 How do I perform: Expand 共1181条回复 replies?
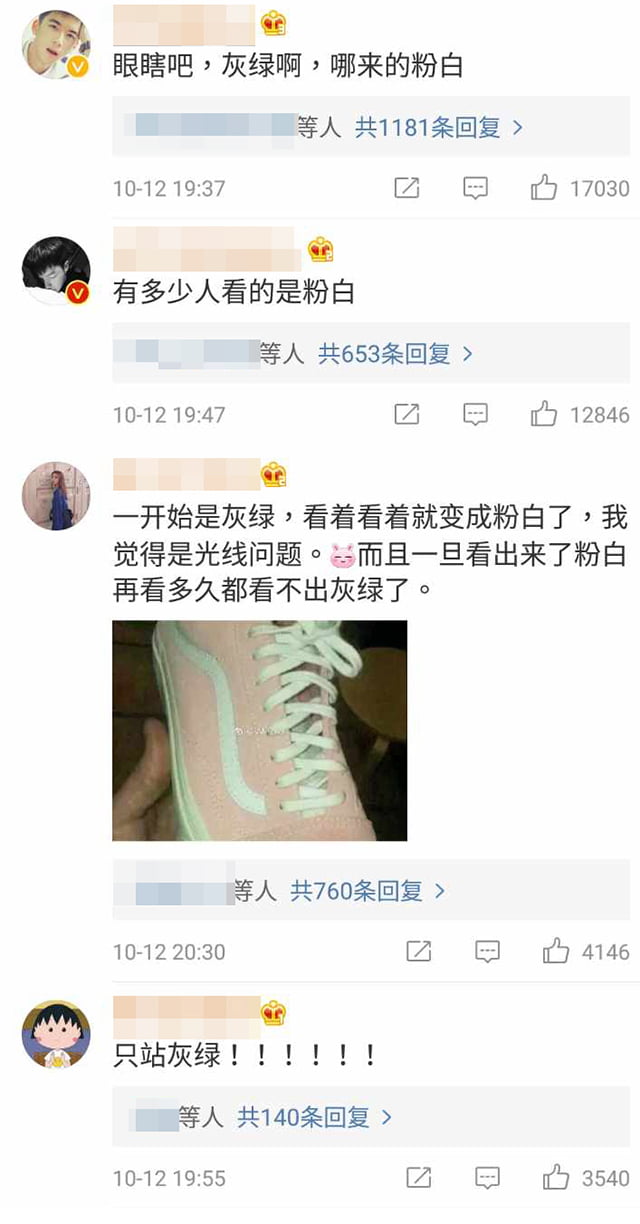tap(439, 128)
